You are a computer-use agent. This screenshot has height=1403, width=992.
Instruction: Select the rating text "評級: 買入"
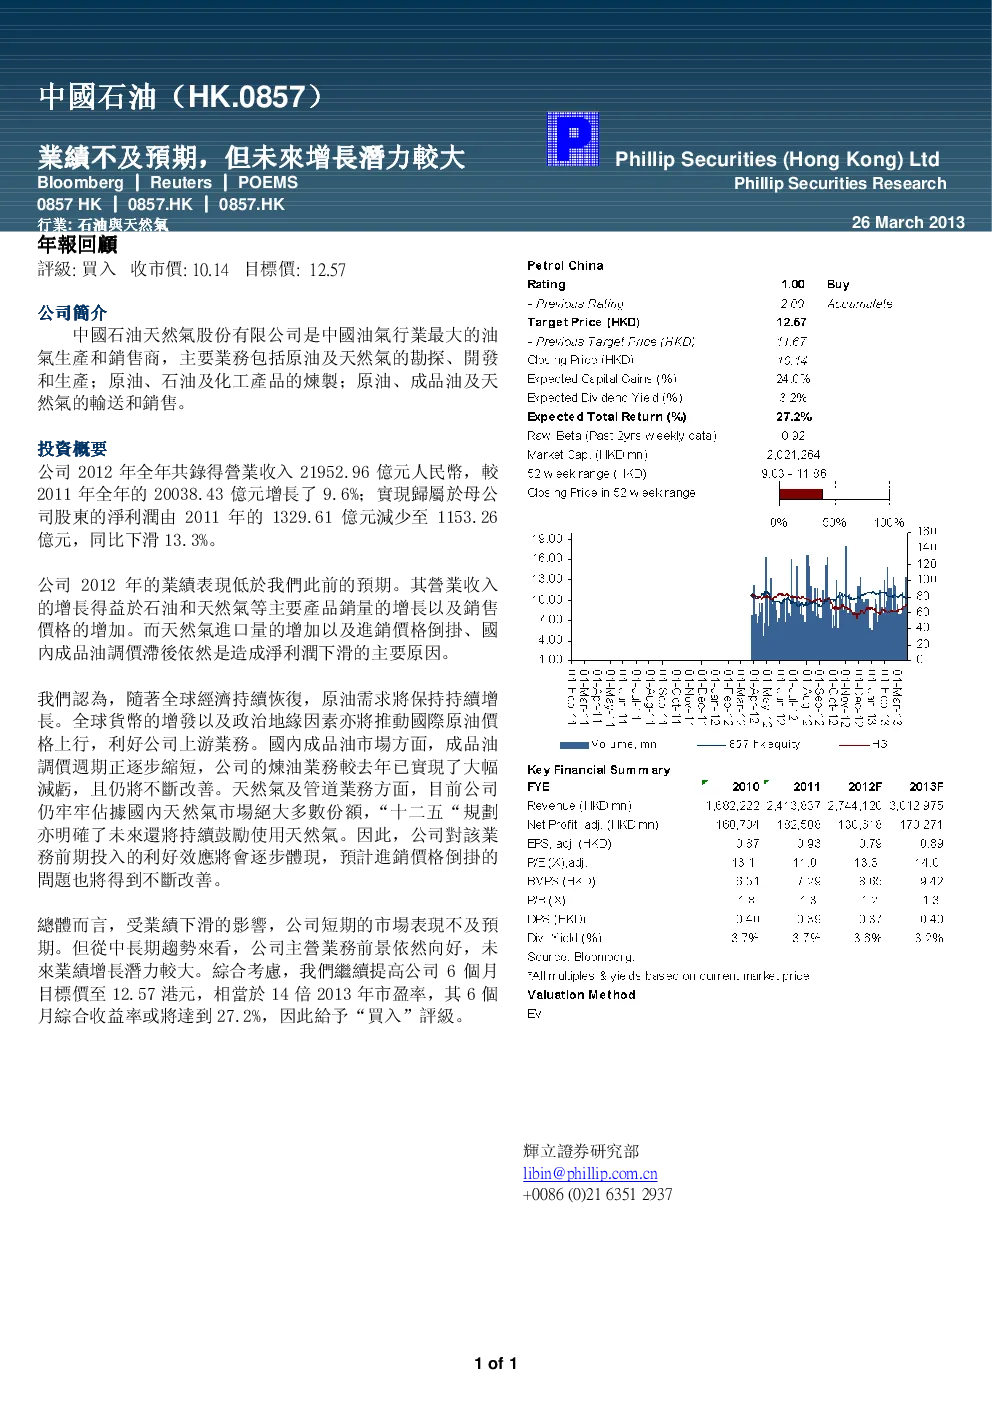[x=77, y=269]
